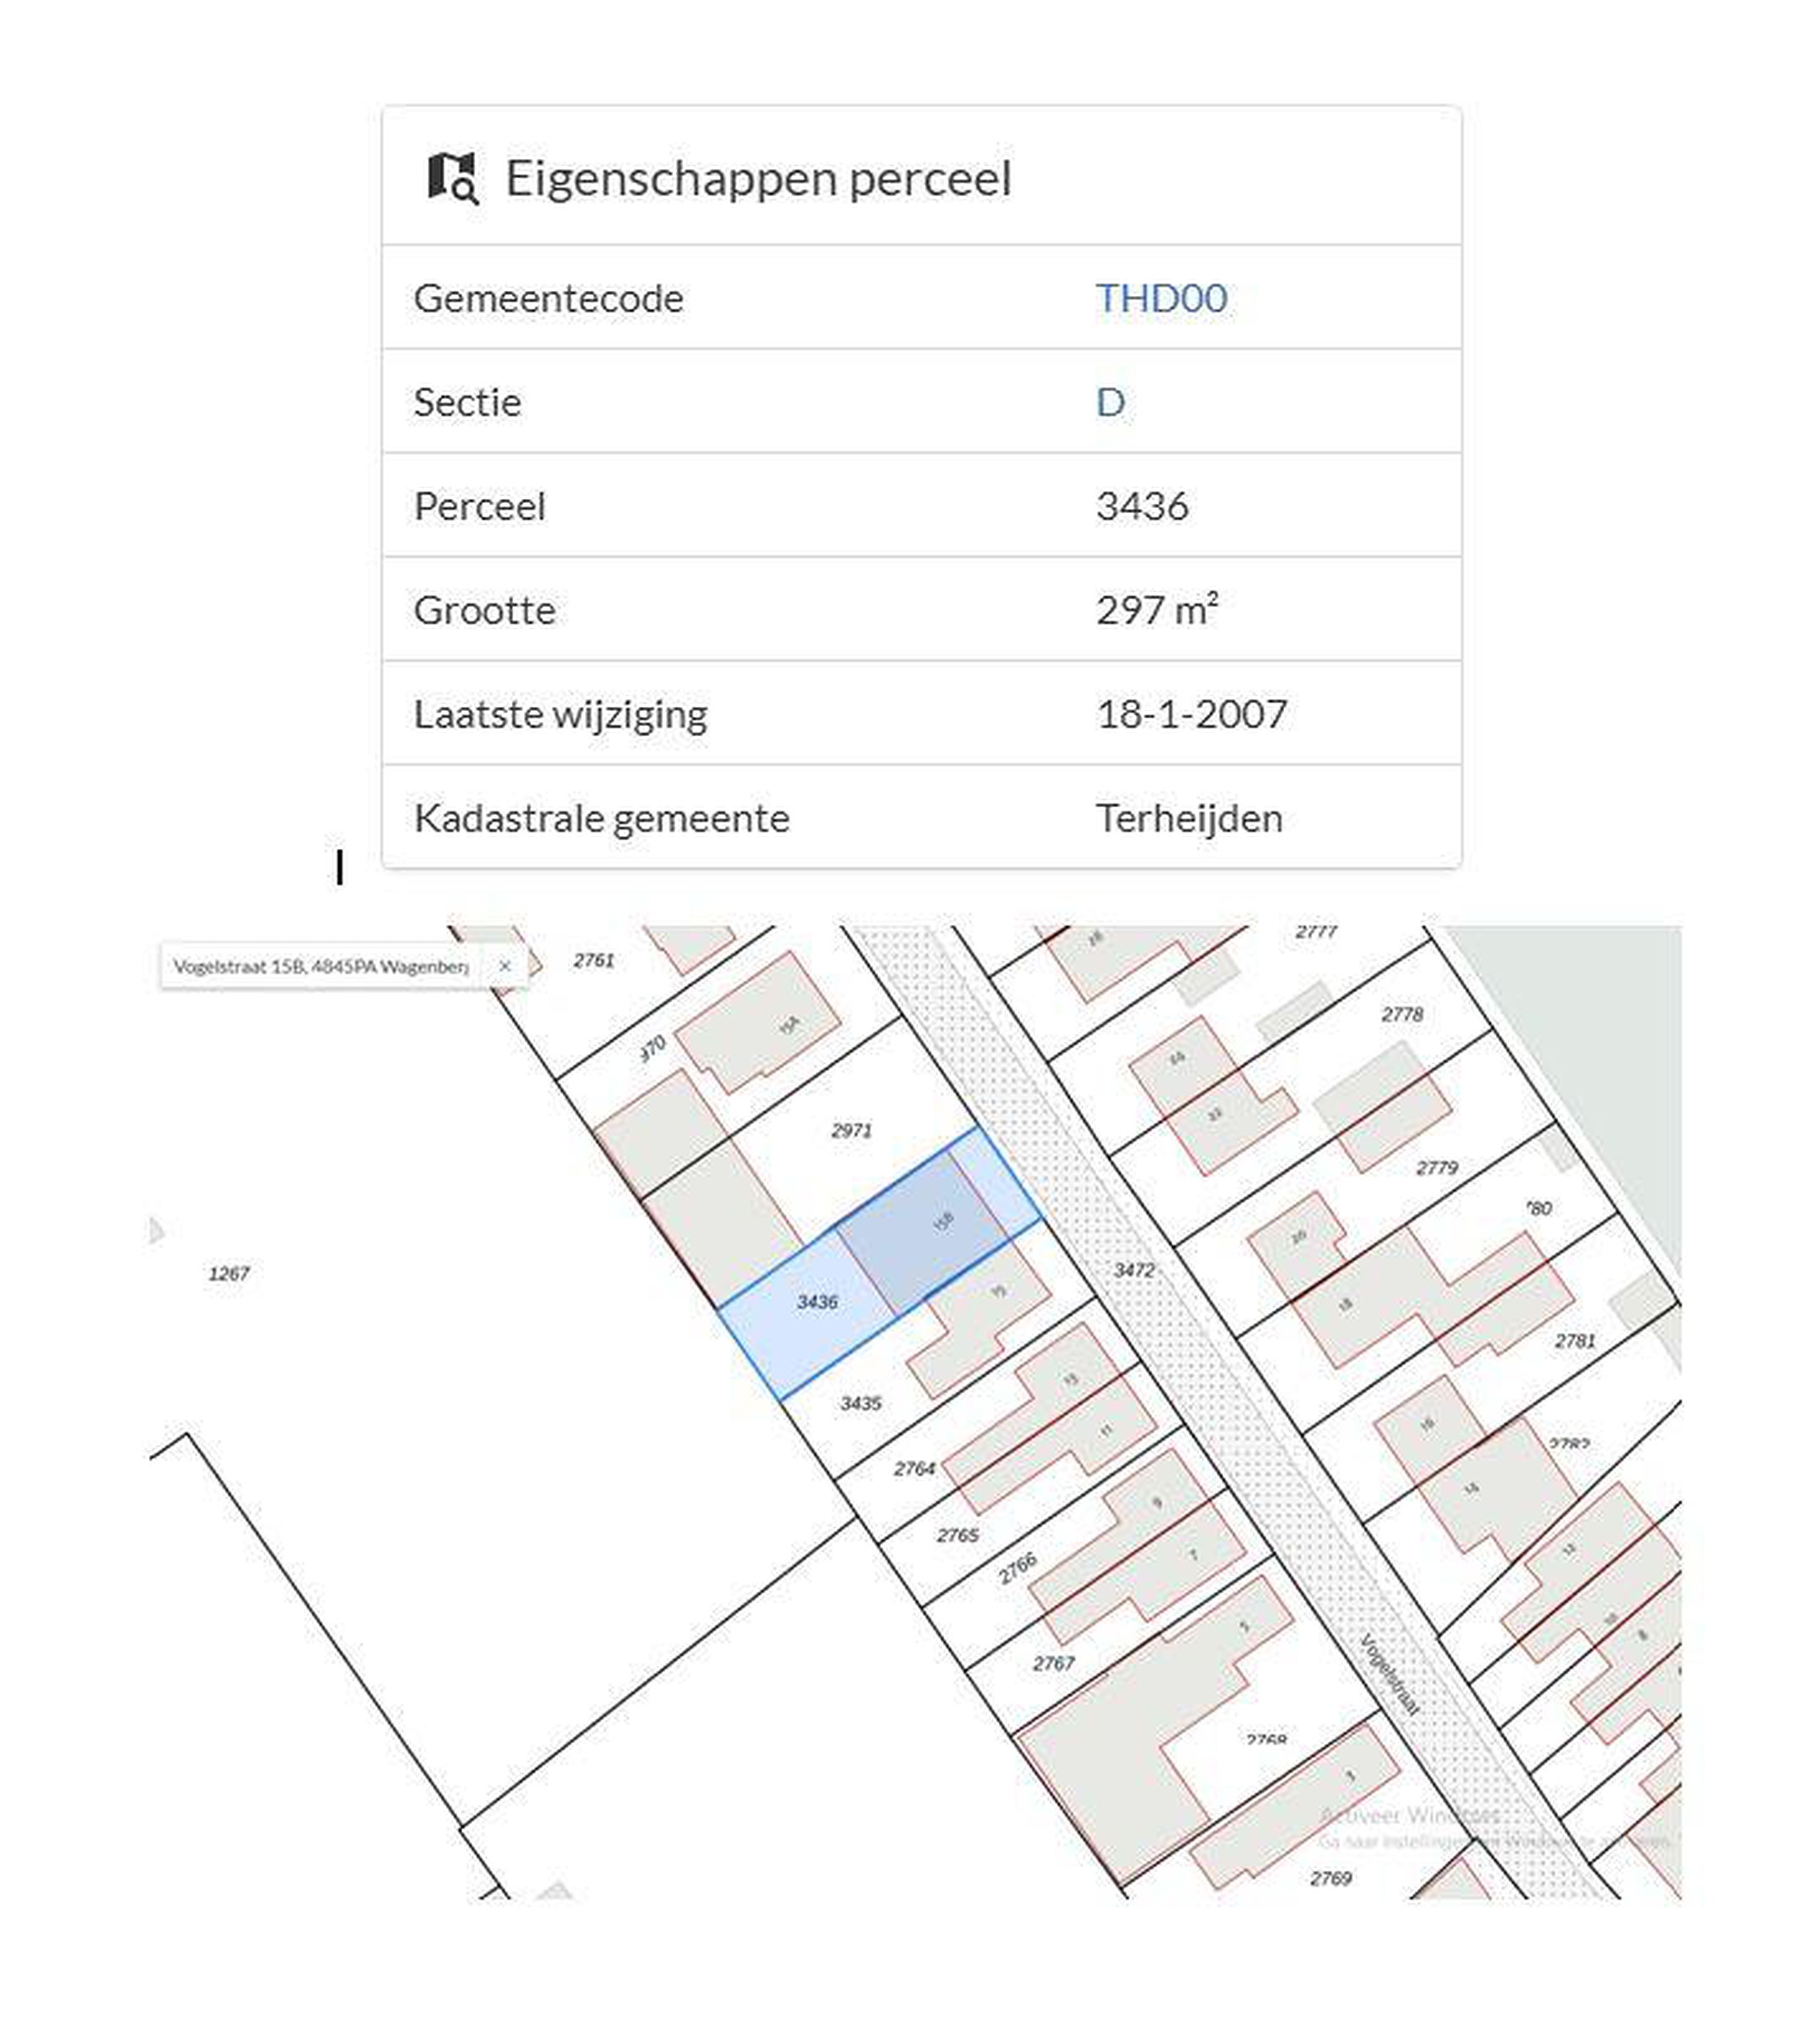
Task: Select parcel 2781 on the map
Action: click(1575, 1340)
